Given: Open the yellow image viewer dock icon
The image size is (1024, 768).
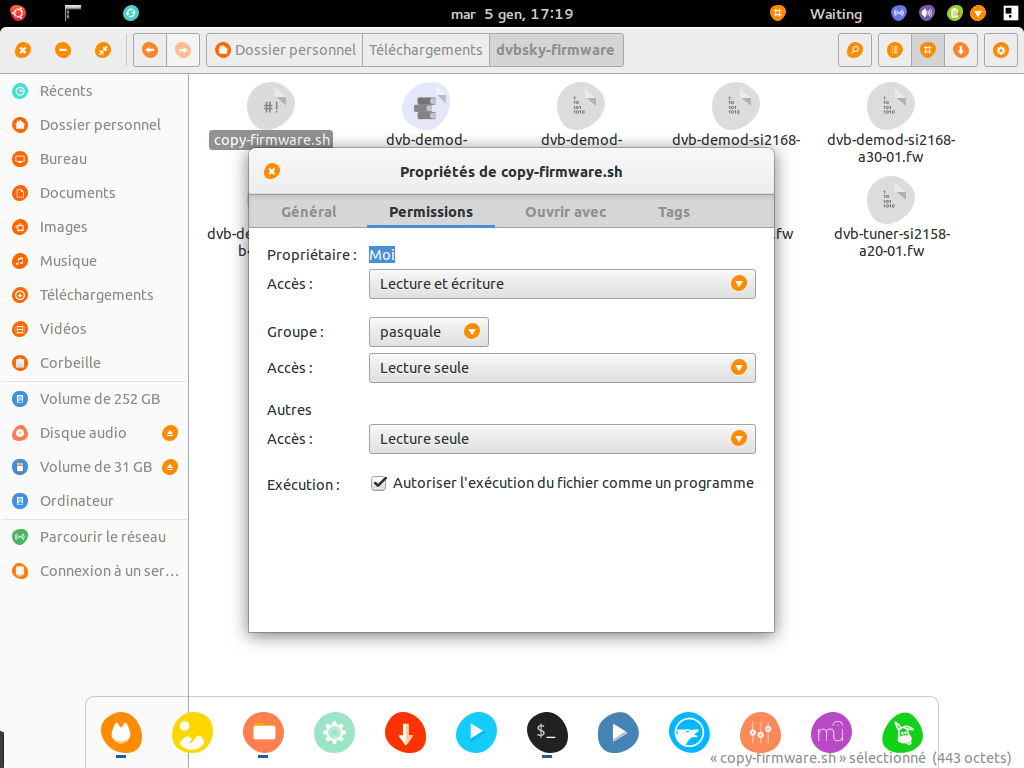Looking at the screenshot, I should click(x=193, y=733).
